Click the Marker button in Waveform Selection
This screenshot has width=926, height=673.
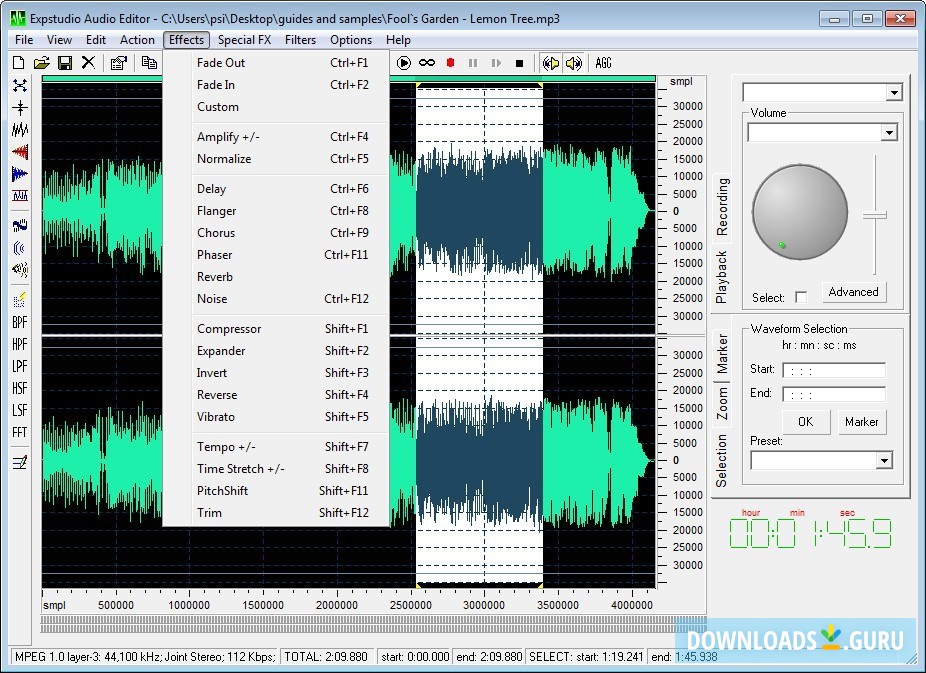tap(862, 422)
